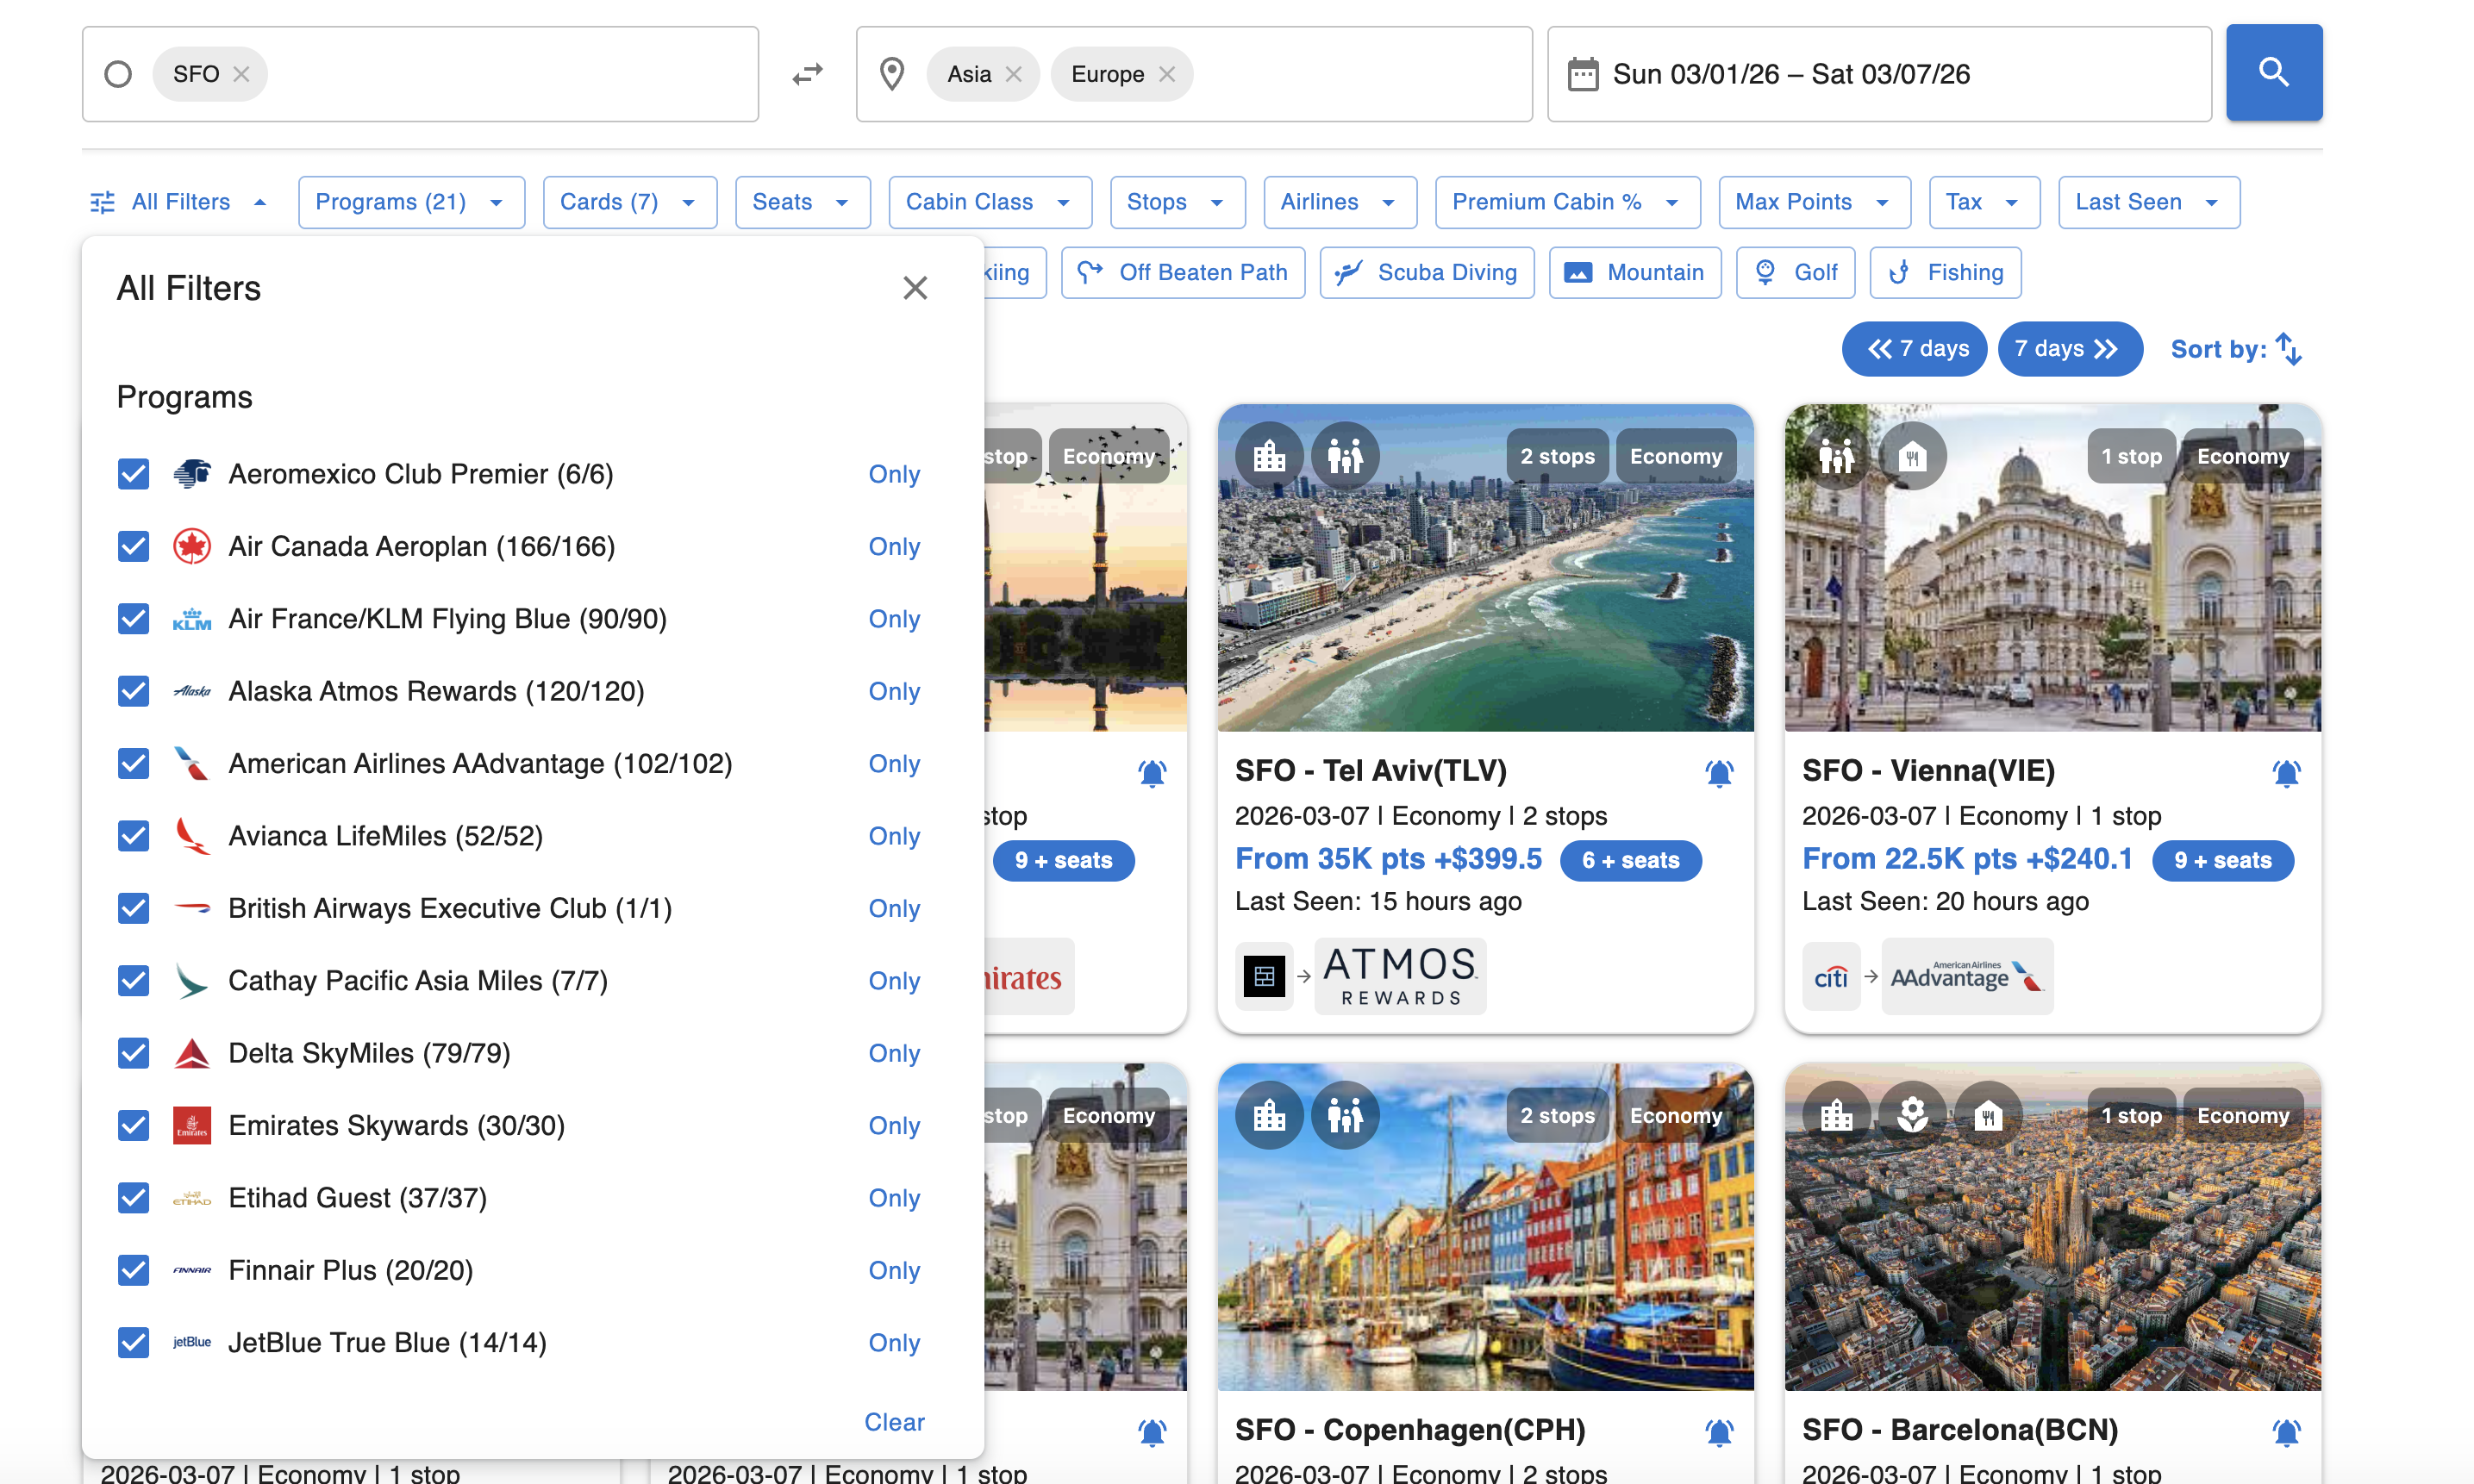Click the calendar icon in date field
The width and height of the screenshot is (2474, 1484).
[1582, 74]
